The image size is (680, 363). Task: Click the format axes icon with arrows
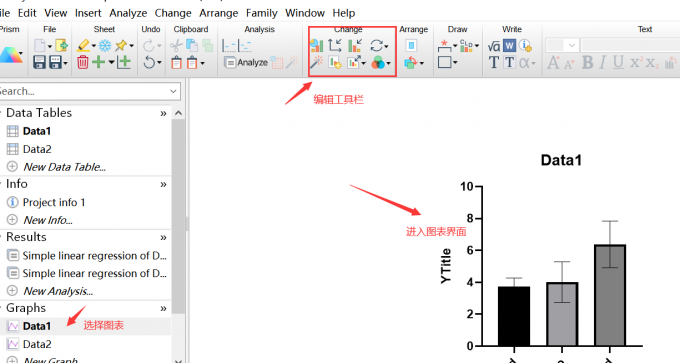[335, 45]
